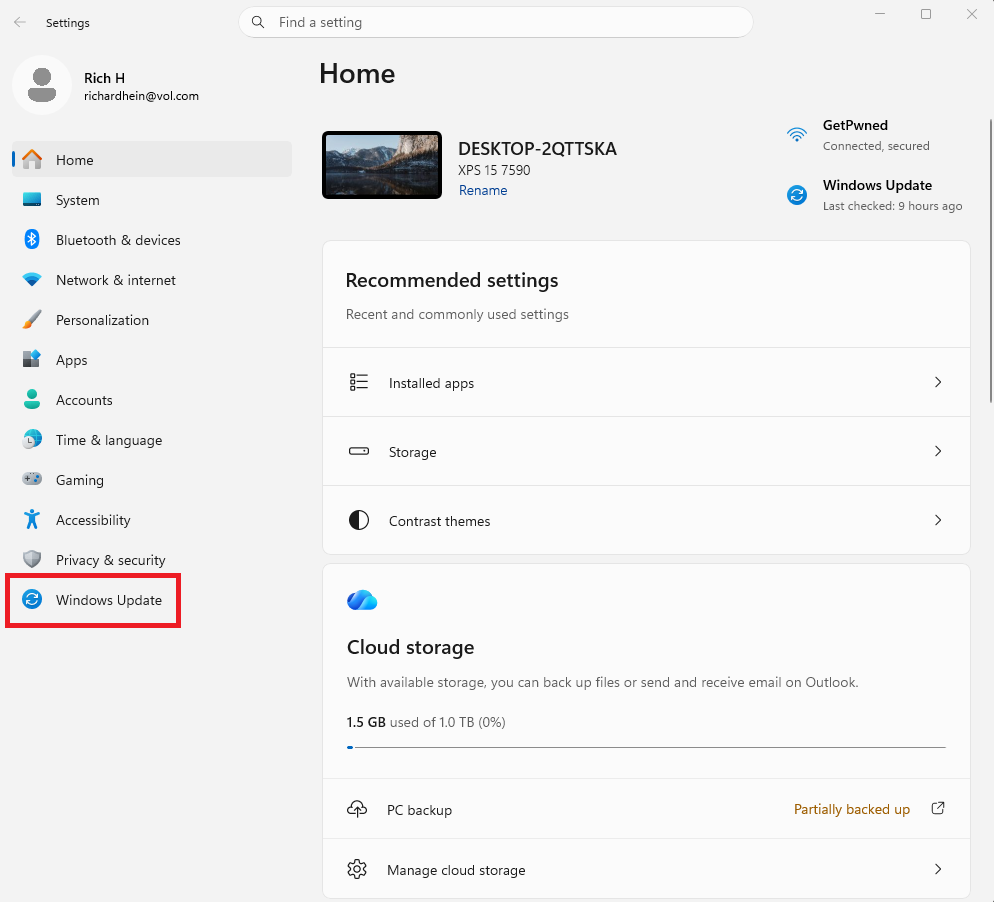This screenshot has height=902, width=994.
Task: Open Installed apps setting
Action: 646,382
